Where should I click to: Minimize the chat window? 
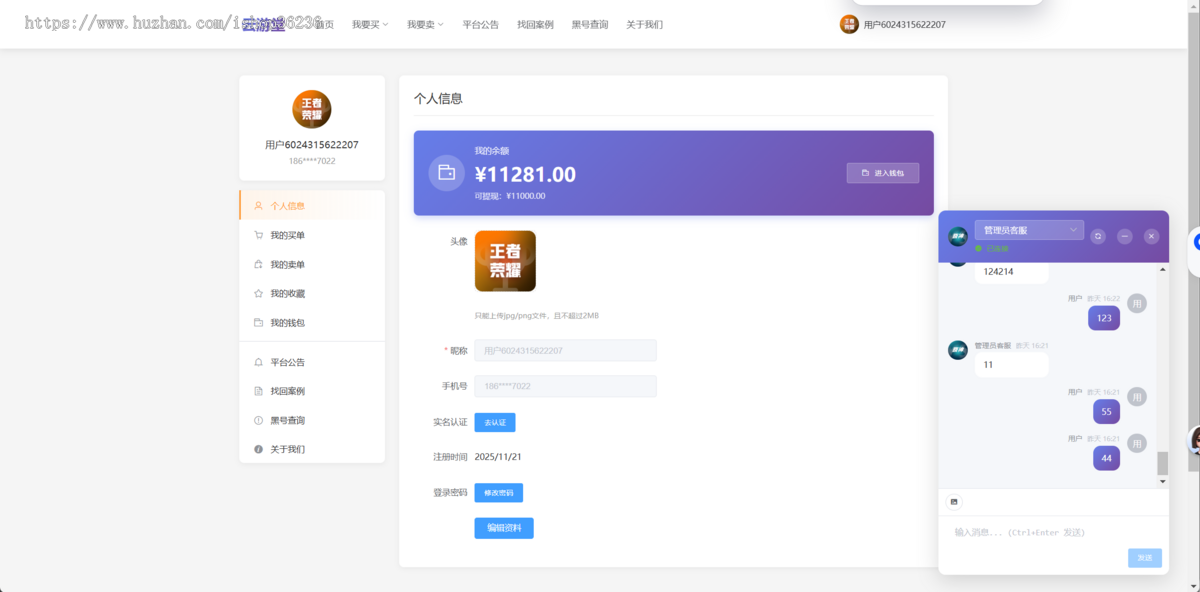coord(1125,236)
